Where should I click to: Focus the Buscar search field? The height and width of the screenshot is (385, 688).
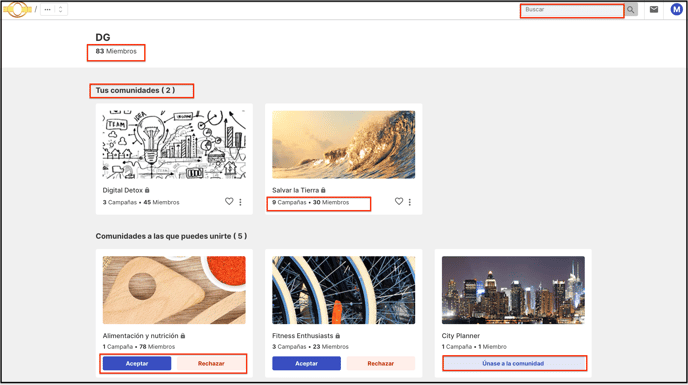572,10
